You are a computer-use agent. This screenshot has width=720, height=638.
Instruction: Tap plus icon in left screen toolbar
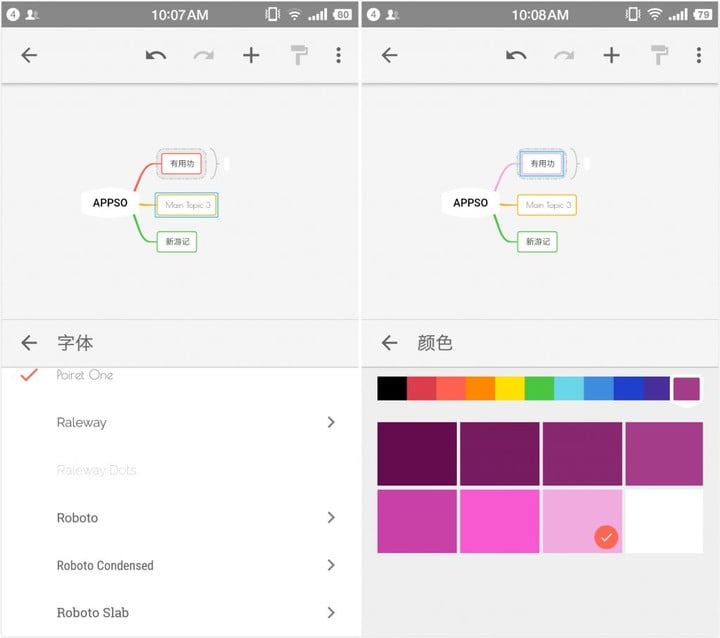click(x=251, y=56)
